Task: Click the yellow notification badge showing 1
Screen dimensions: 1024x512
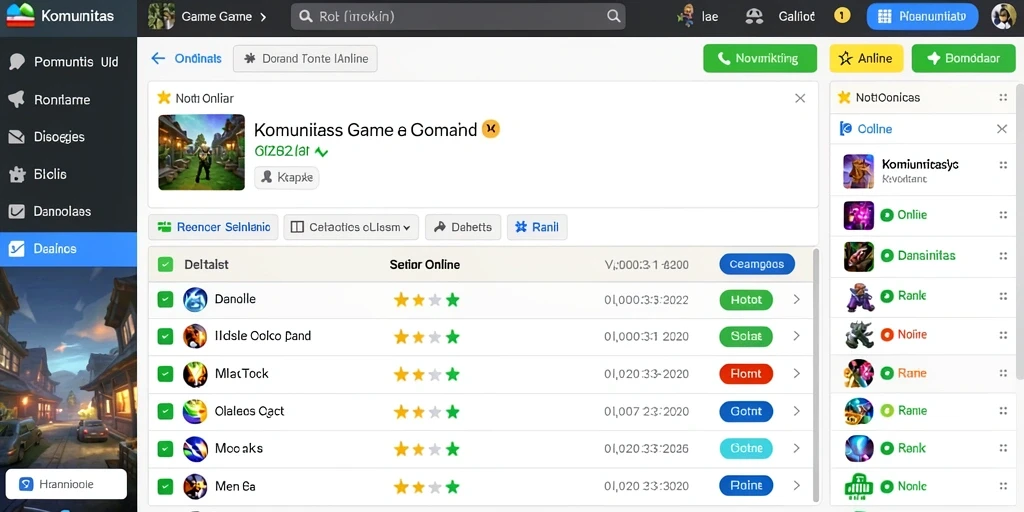Action: (842, 16)
